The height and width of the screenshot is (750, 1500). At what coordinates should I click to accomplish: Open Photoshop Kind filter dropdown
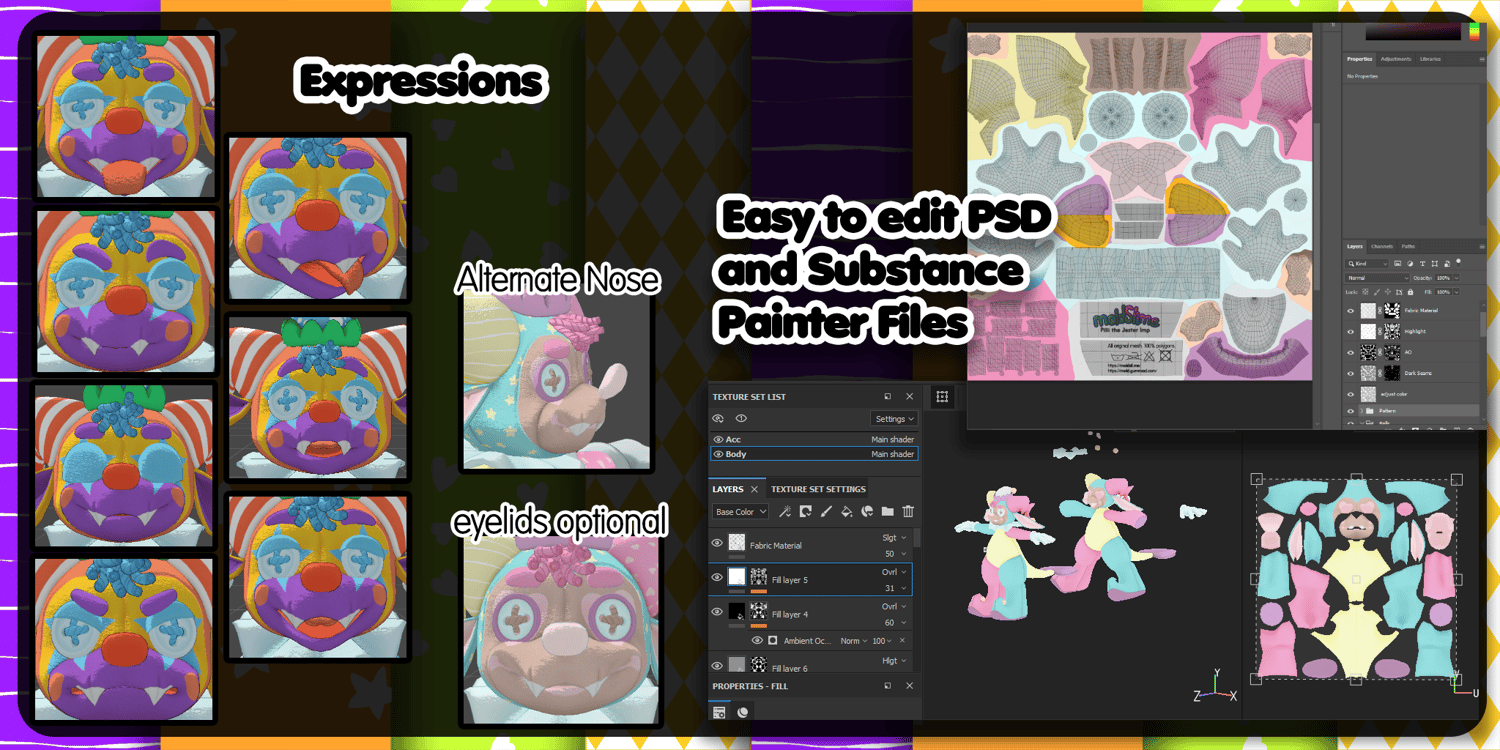click(1365, 264)
